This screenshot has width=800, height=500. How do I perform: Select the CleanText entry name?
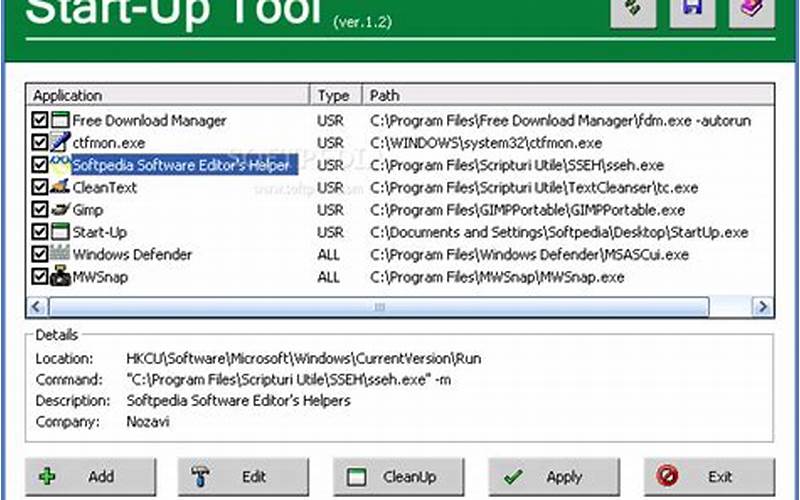click(105, 188)
